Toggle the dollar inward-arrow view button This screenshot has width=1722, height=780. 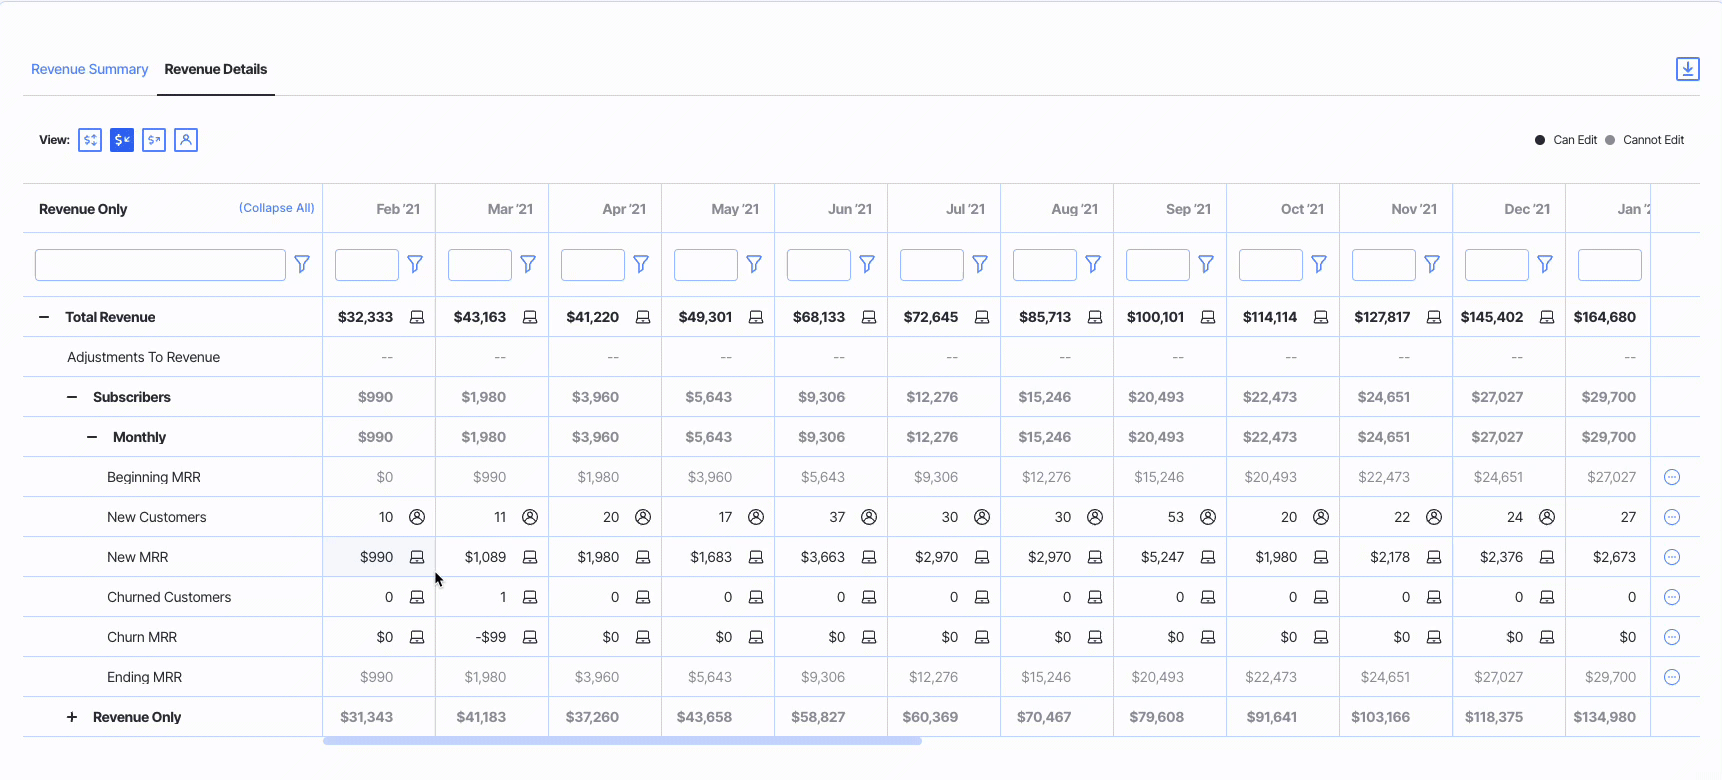click(x=122, y=140)
